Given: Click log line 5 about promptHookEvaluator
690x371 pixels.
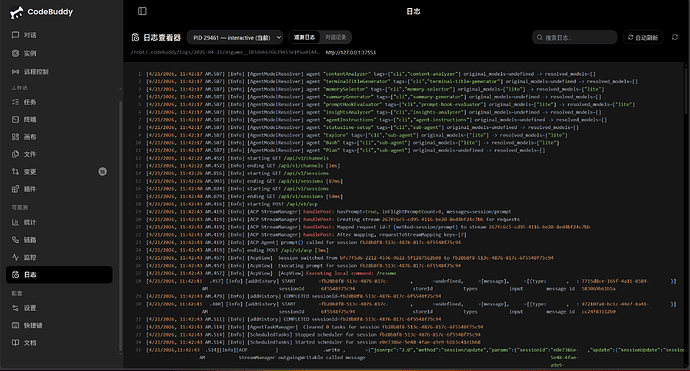Looking at the screenshot, I should pyautogui.click(x=391, y=104).
